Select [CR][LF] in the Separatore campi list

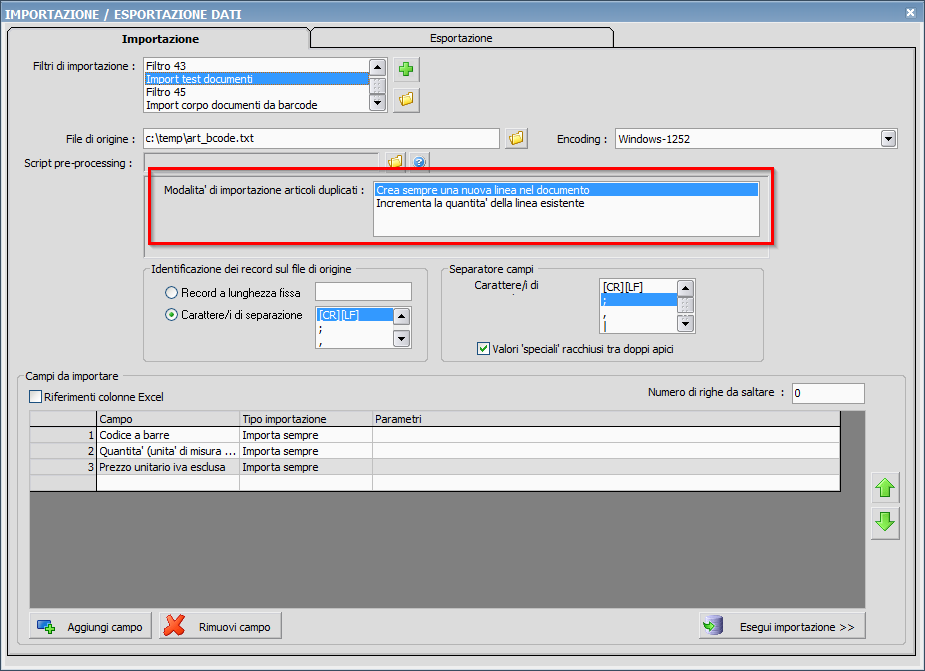(639, 287)
